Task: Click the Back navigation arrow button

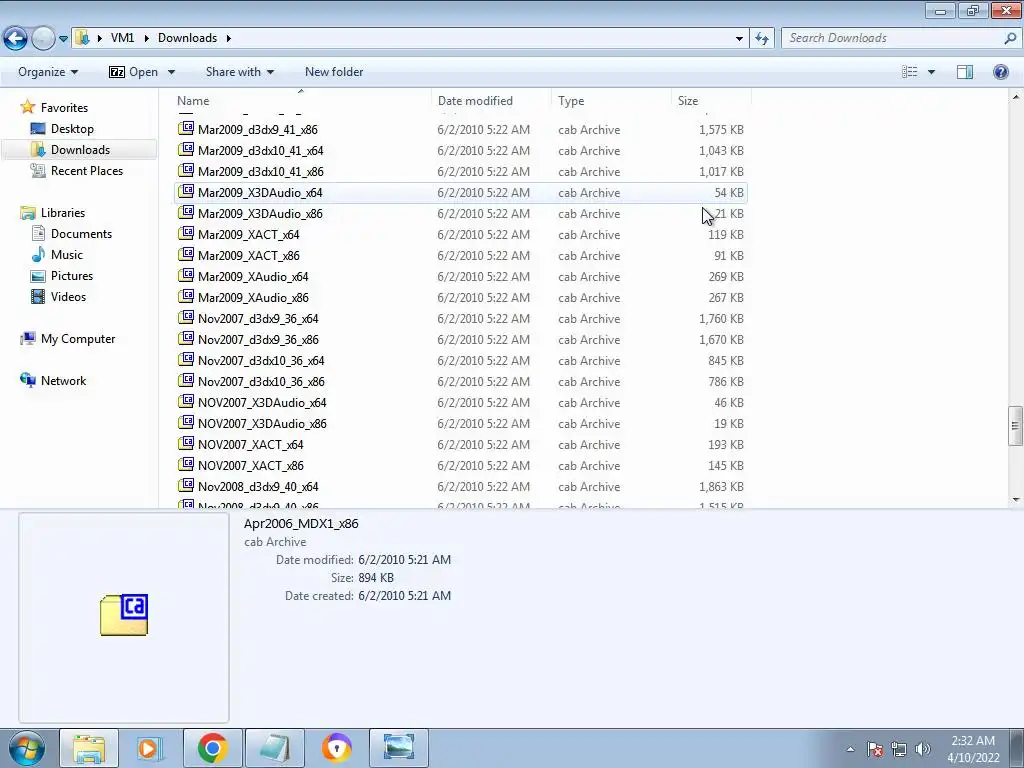Action: 16,39
